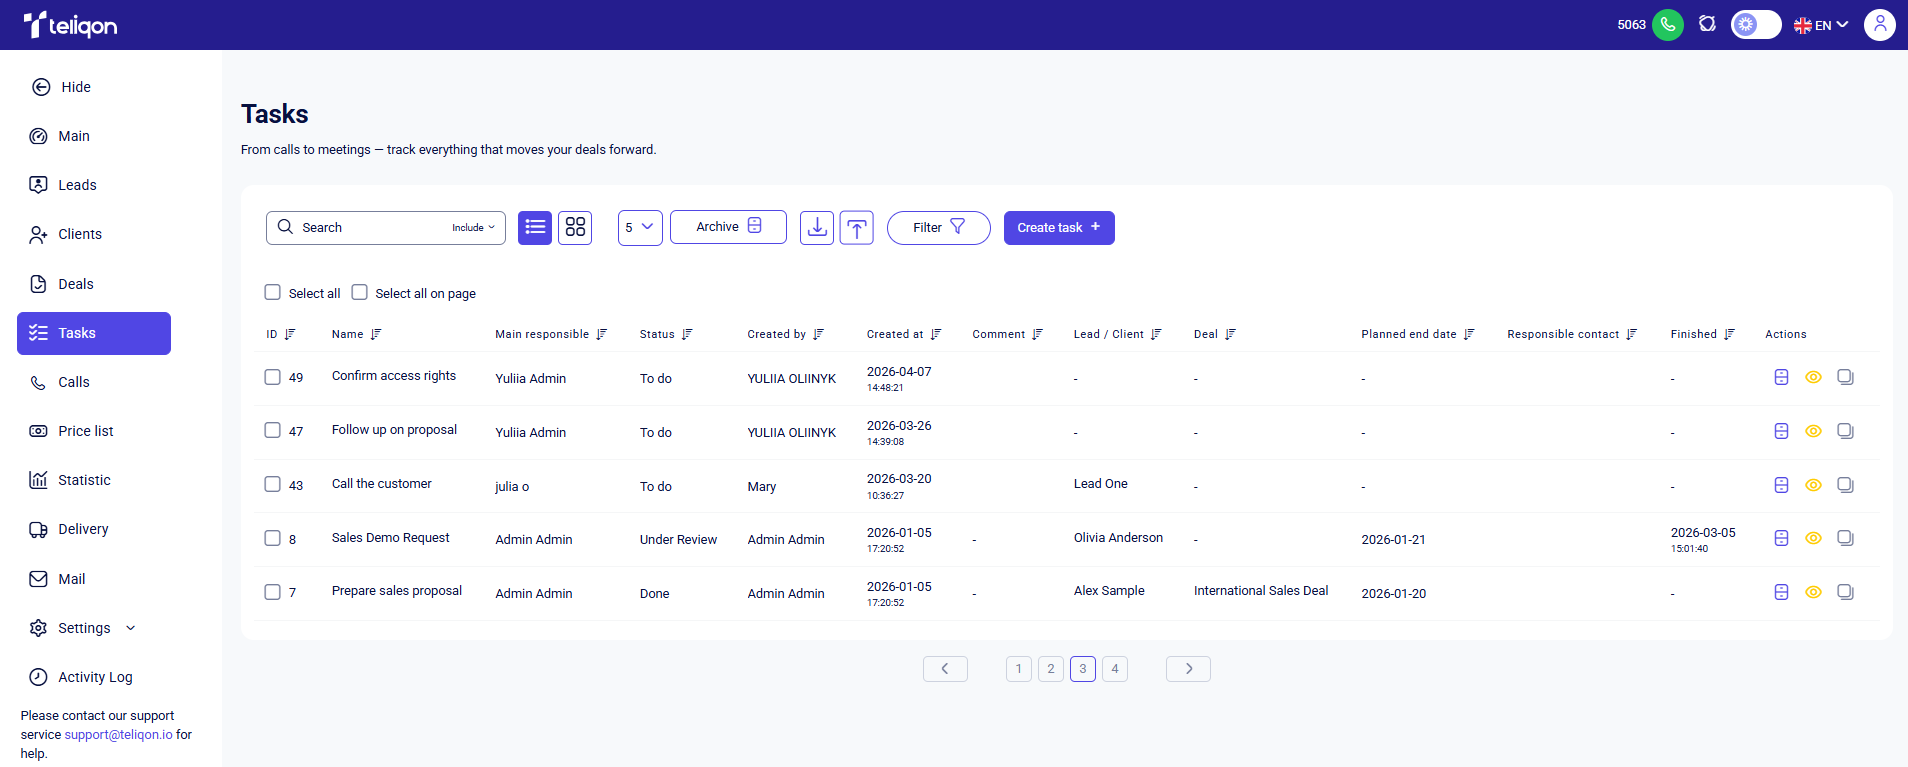
Task: Open the Mail section
Action: (x=58, y=579)
